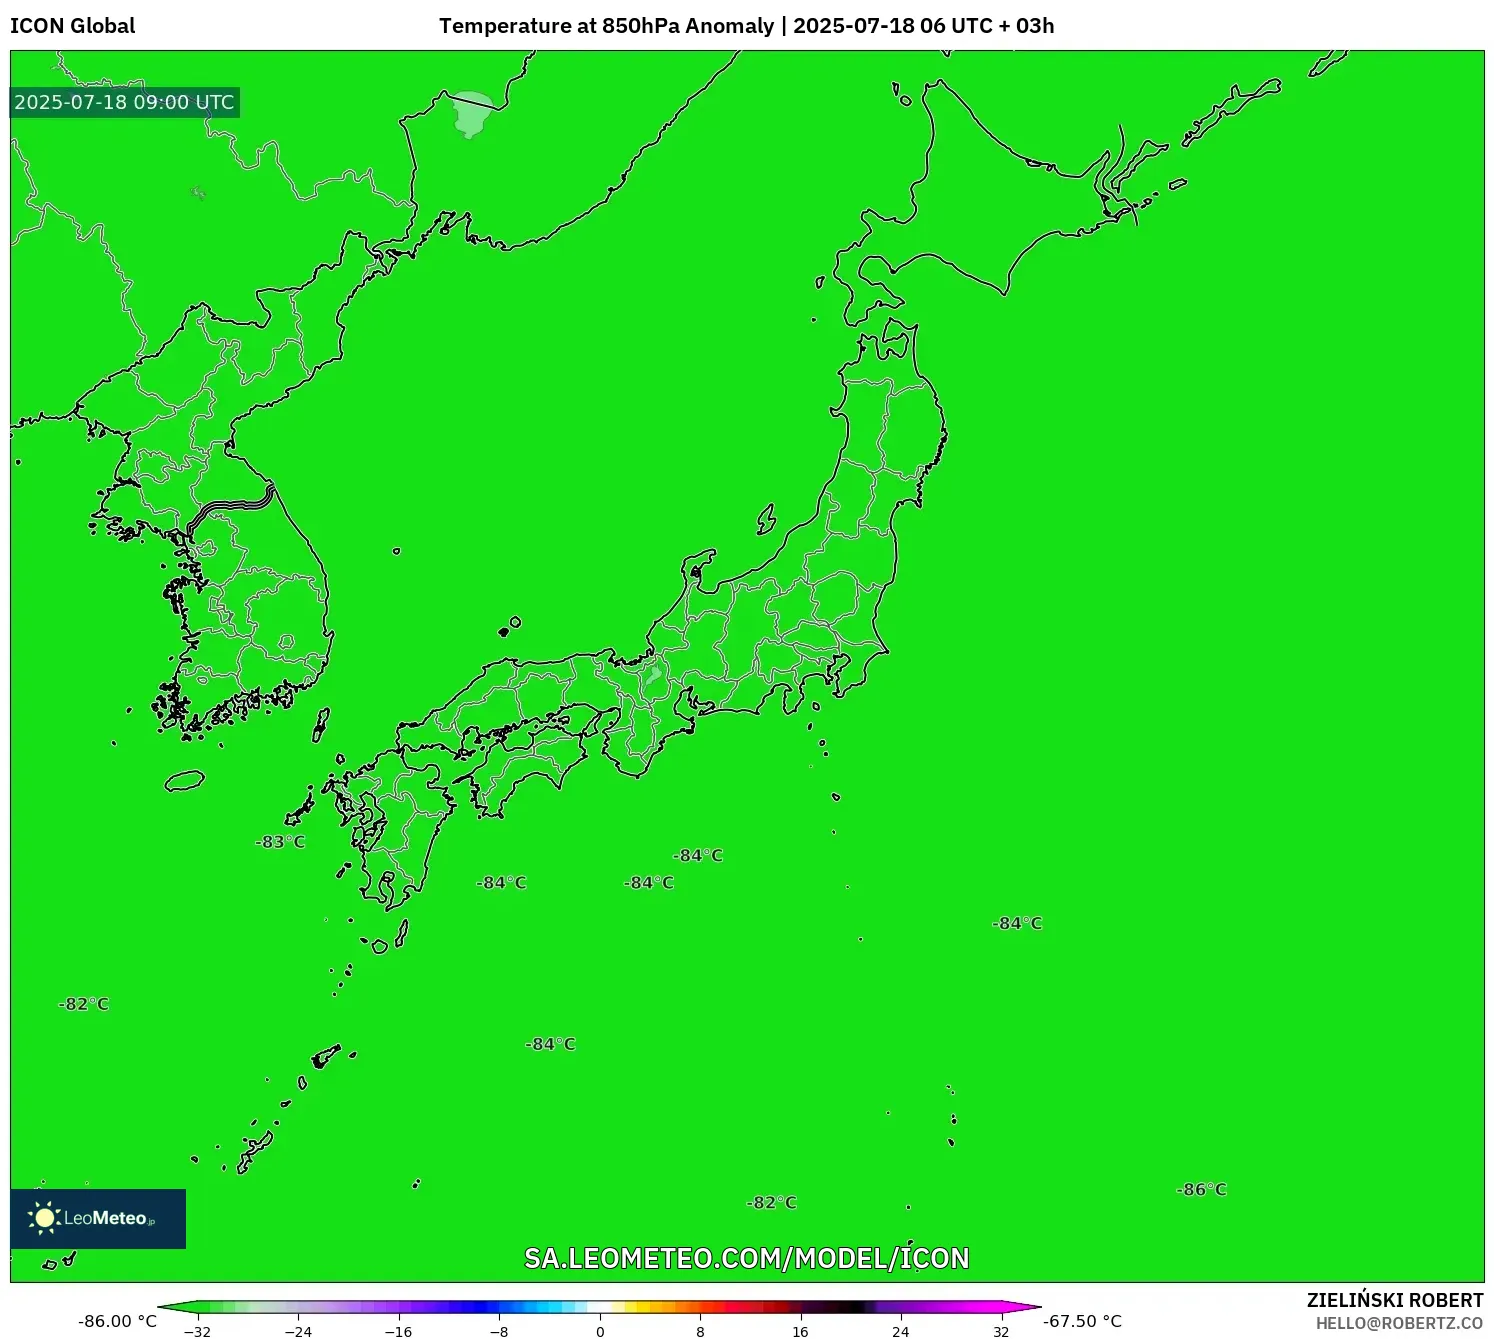Click the 8 tick on the colorbar

point(700,1331)
